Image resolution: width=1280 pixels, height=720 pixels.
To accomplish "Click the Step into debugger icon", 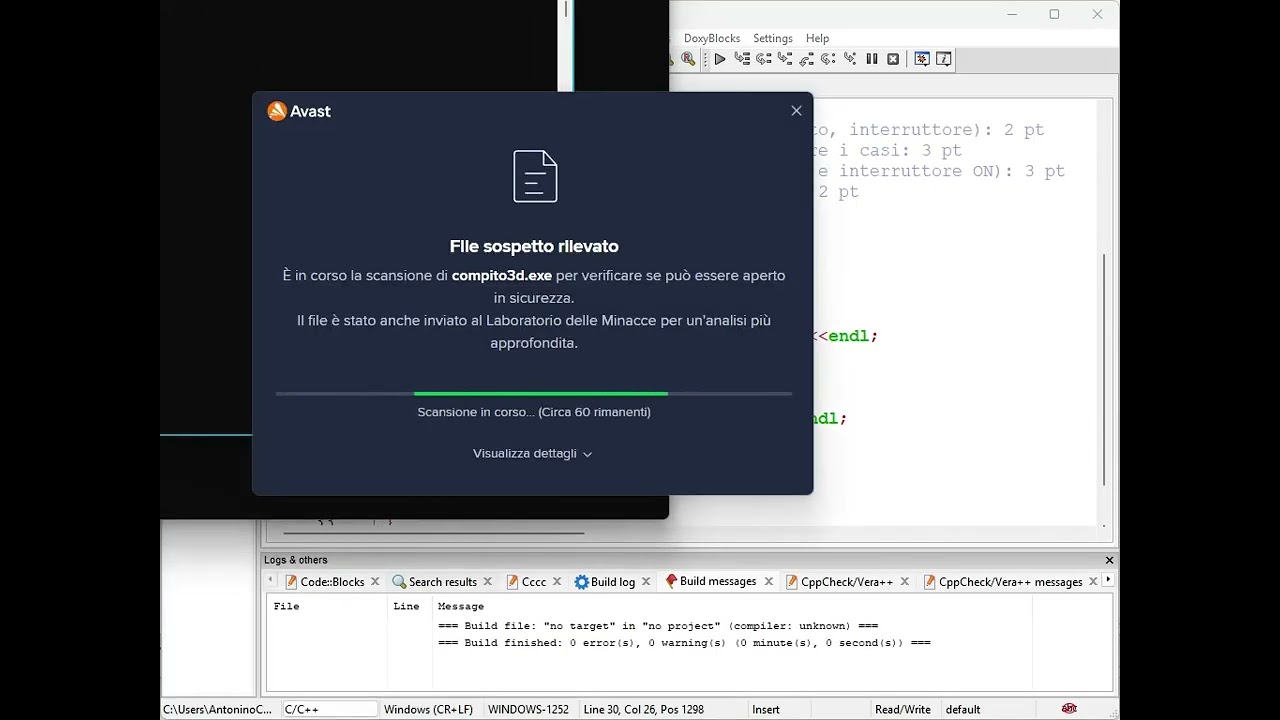I will click(785, 59).
